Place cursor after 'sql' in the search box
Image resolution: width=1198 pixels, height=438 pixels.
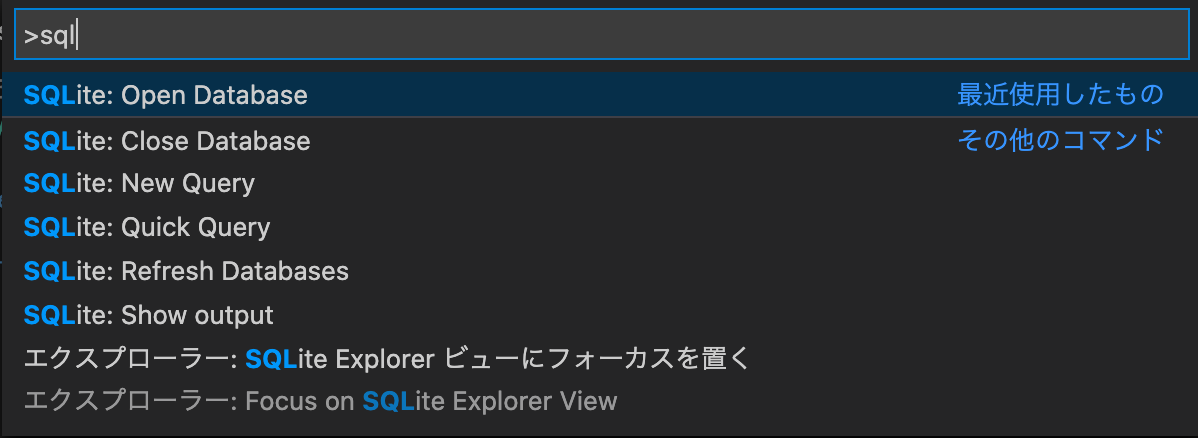(x=77, y=36)
